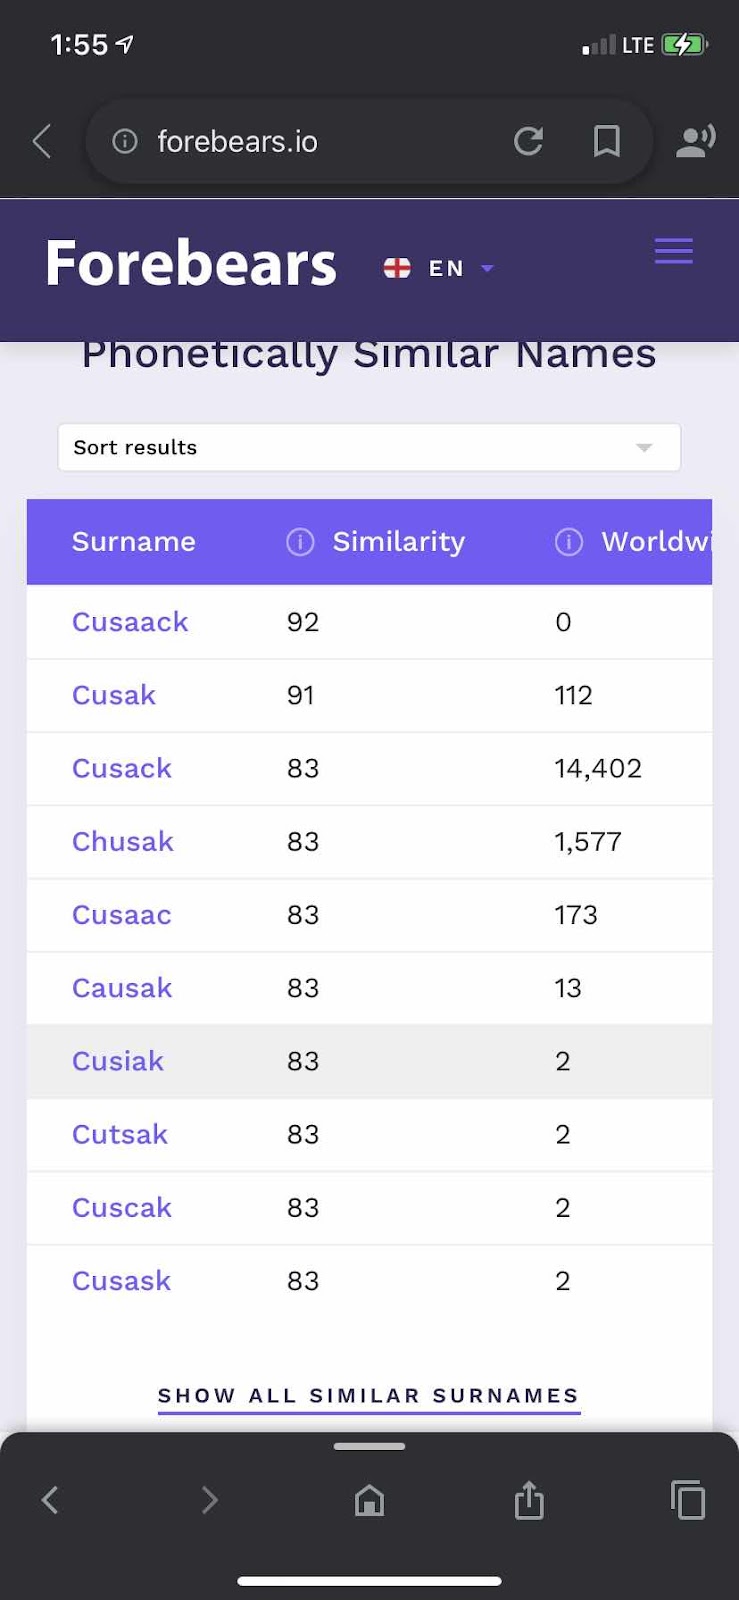Image resolution: width=739 pixels, height=1600 pixels.
Task: Click Show All Similar Surnames
Action: (x=369, y=1396)
